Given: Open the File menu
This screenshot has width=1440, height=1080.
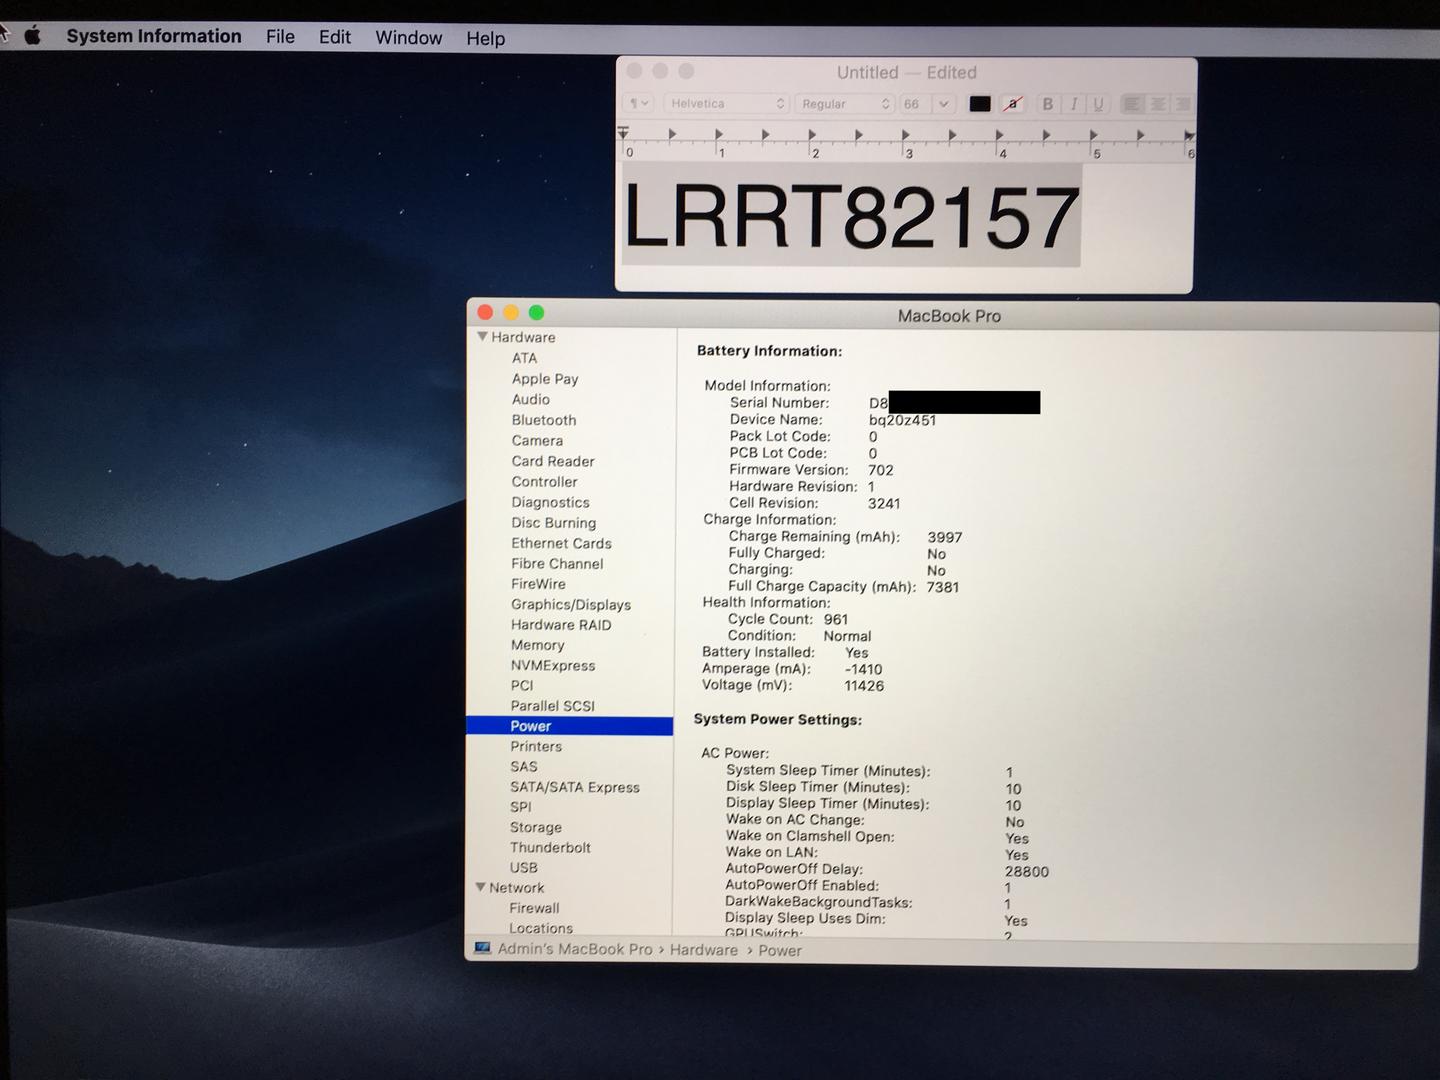Looking at the screenshot, I should coord(280,37).
